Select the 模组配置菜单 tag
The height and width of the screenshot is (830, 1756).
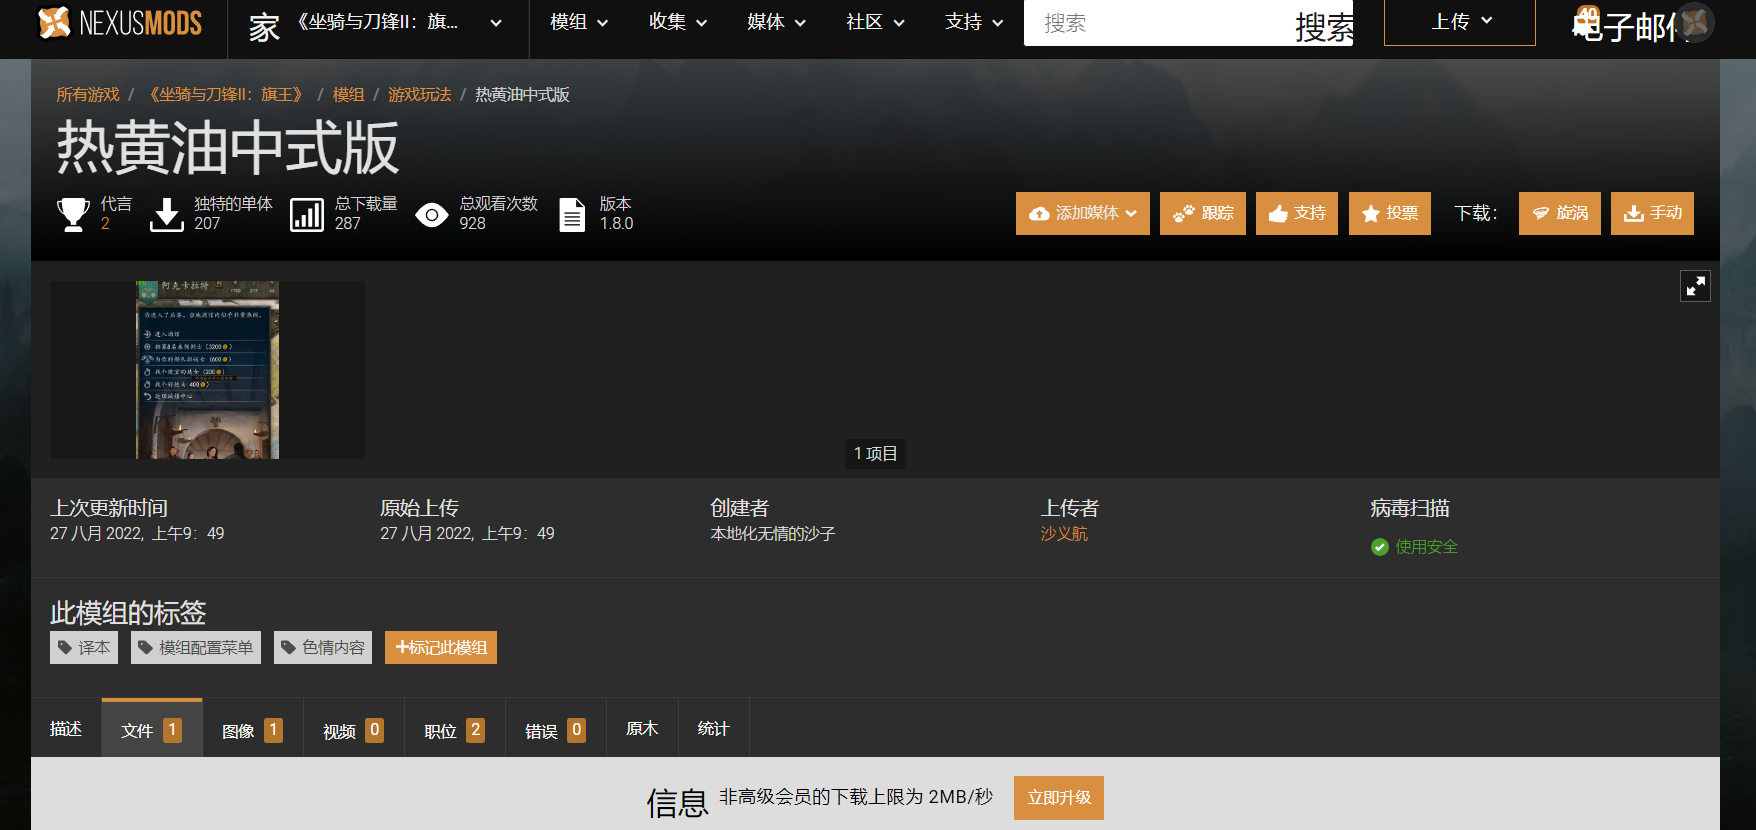(196, 647)
